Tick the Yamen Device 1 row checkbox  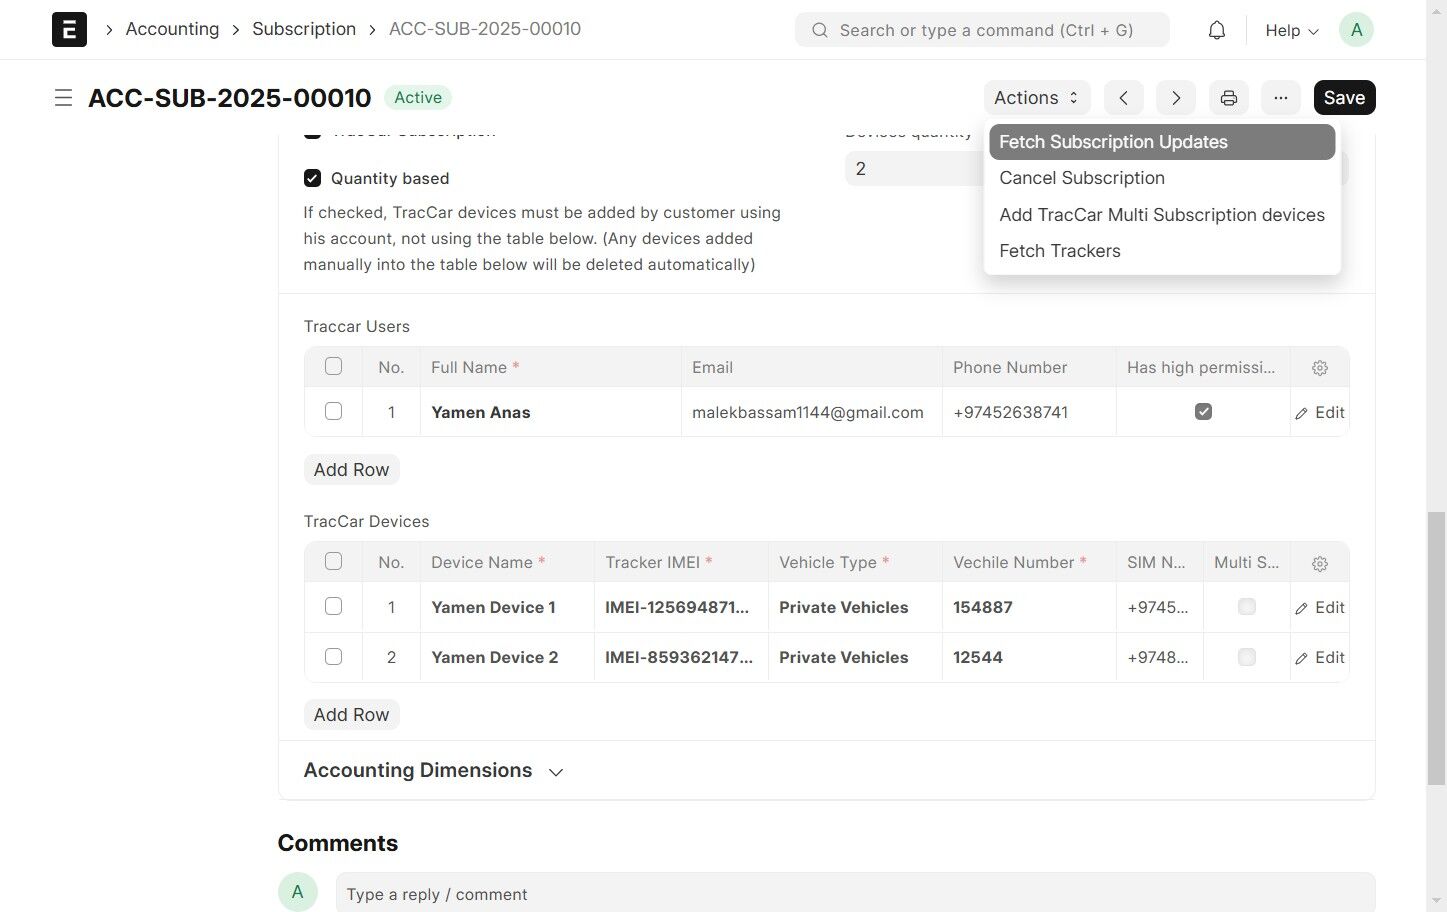tap(334, 607)
